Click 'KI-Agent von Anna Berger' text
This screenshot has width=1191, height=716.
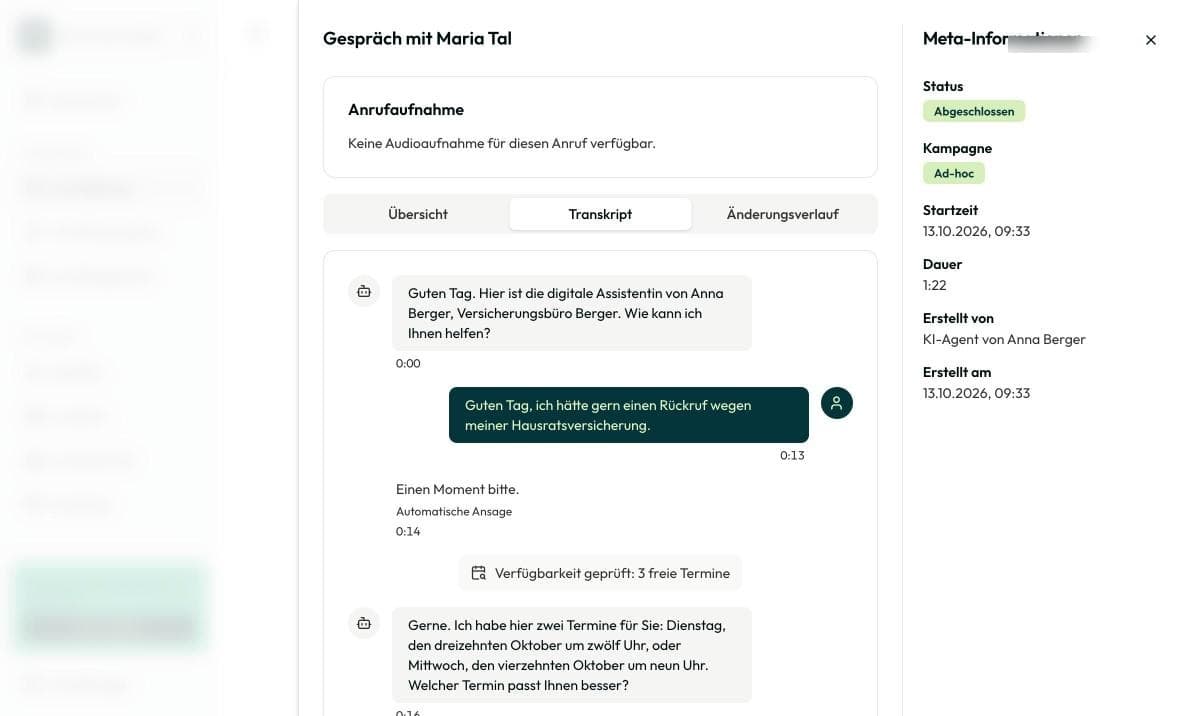[x=1003, y=339]
